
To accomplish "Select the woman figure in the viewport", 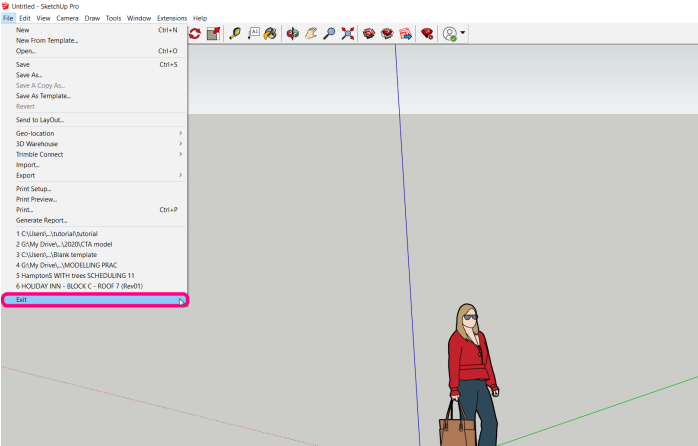I will [470, 375].
